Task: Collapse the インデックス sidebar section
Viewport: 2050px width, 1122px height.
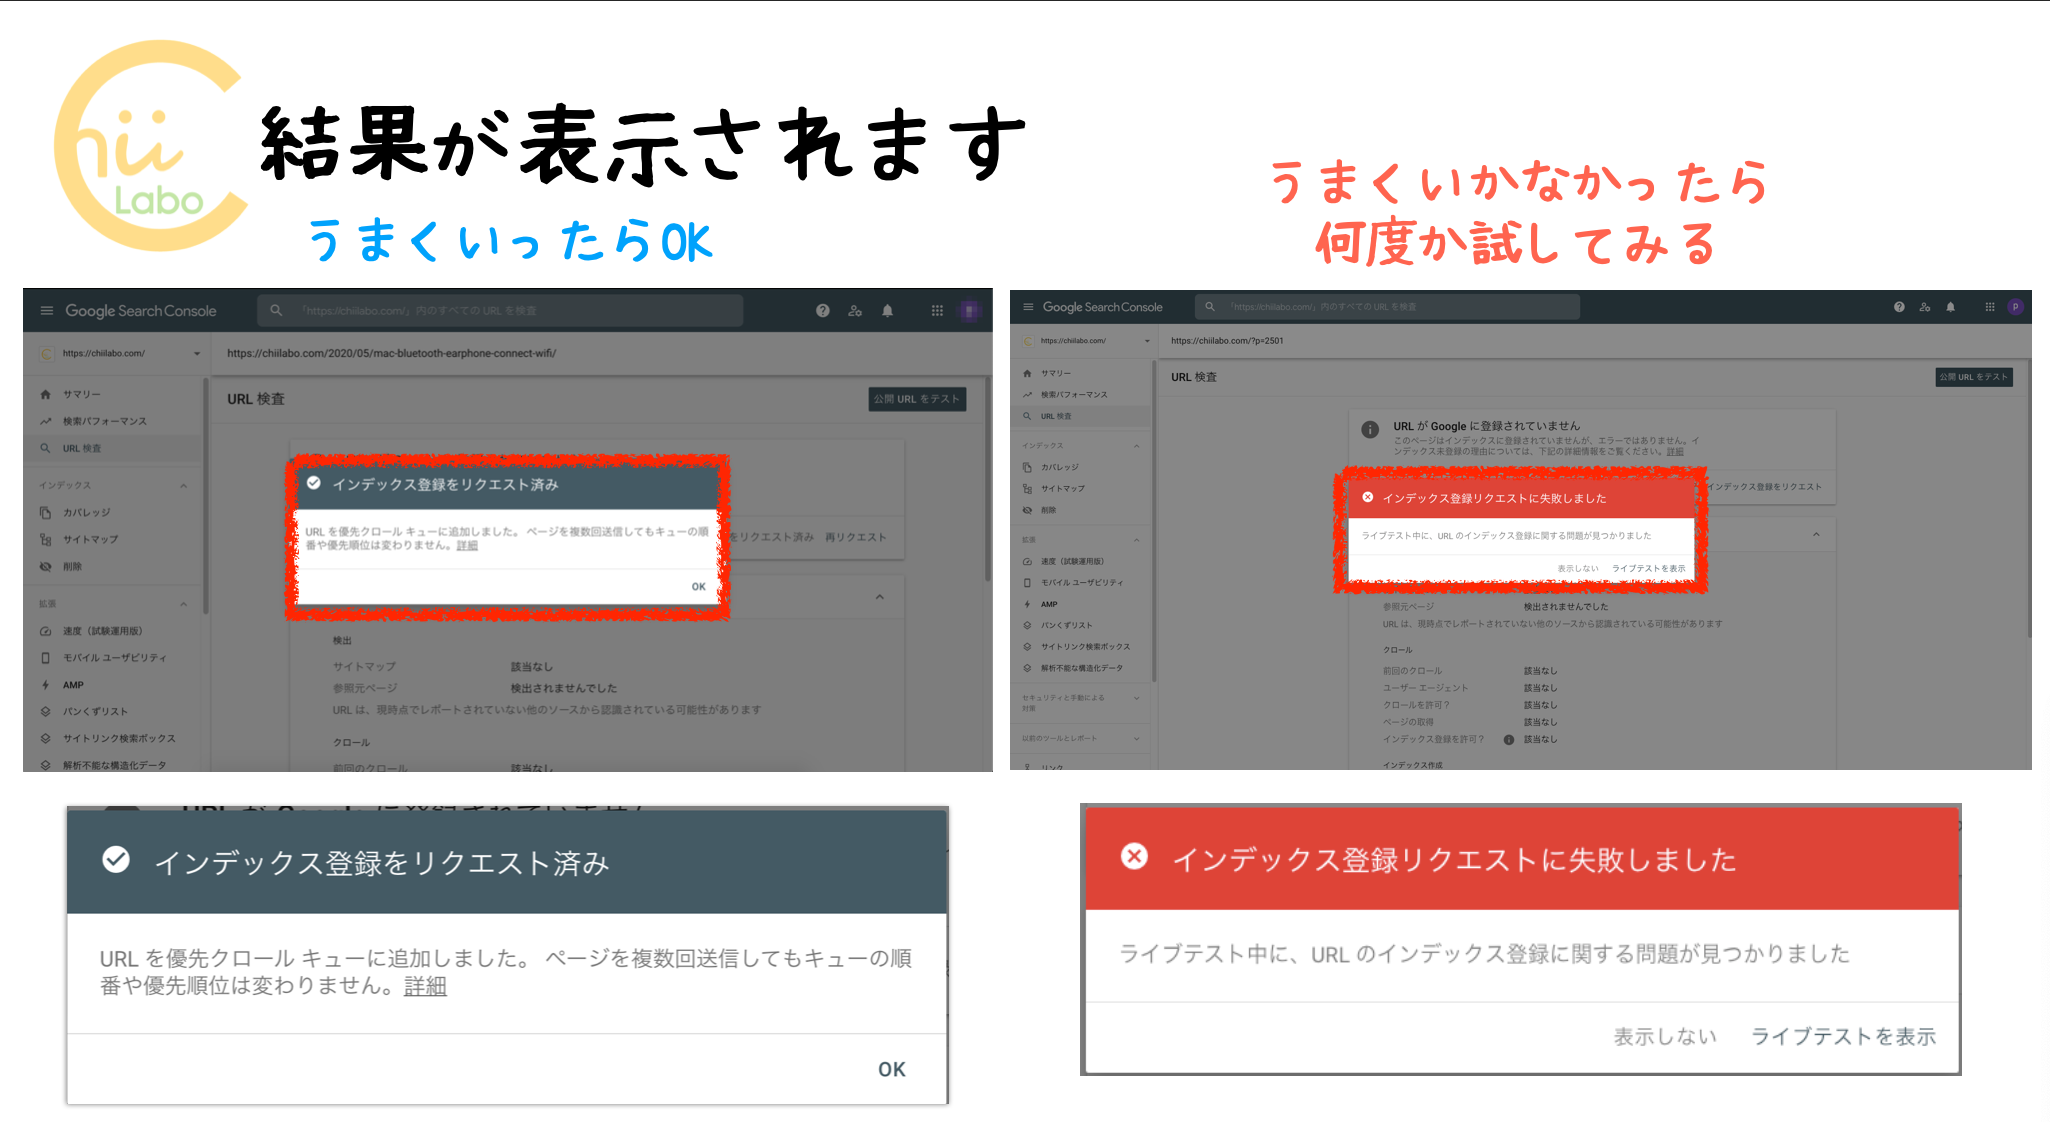Action: 183,486
